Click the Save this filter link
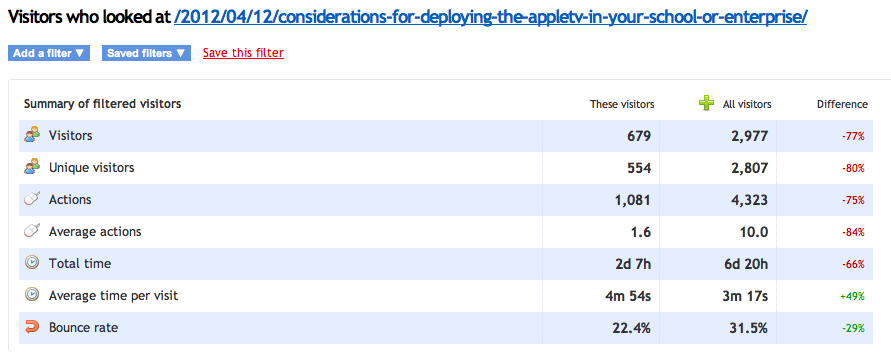This screenshot has width=891, height=360. tap(243, 53)
